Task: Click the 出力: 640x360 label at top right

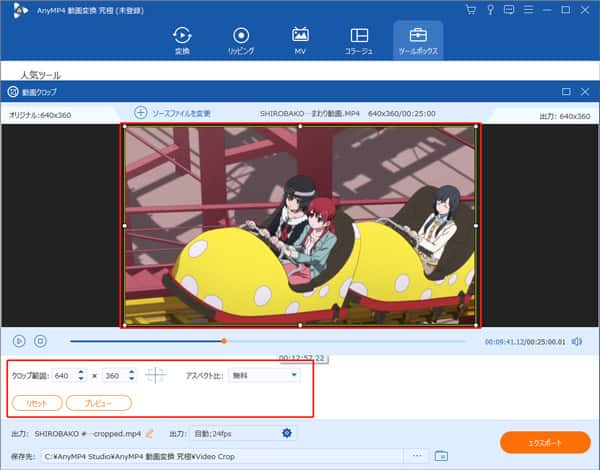Action: (x=565, y=116)
